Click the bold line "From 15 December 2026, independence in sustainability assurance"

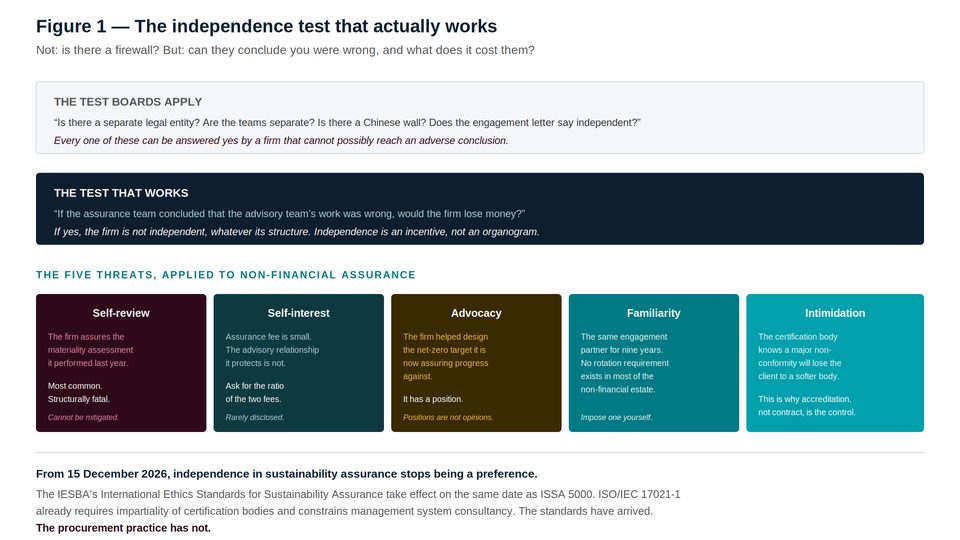(287, 474)
